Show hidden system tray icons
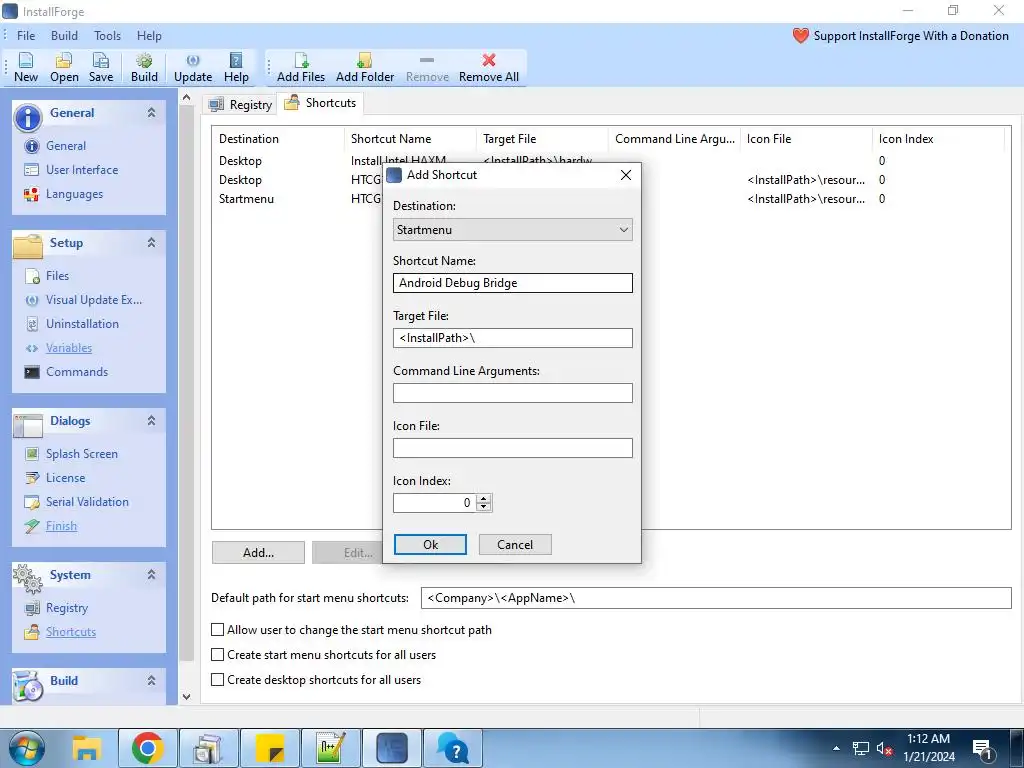The image size is (1024, 768). (837, 748)
